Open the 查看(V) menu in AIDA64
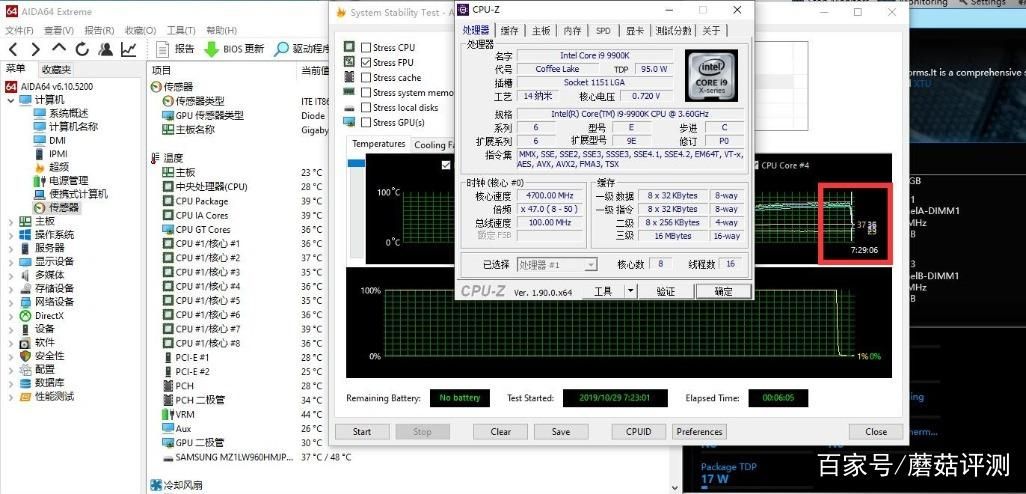 pyautogui.click(x=59, y=30)
